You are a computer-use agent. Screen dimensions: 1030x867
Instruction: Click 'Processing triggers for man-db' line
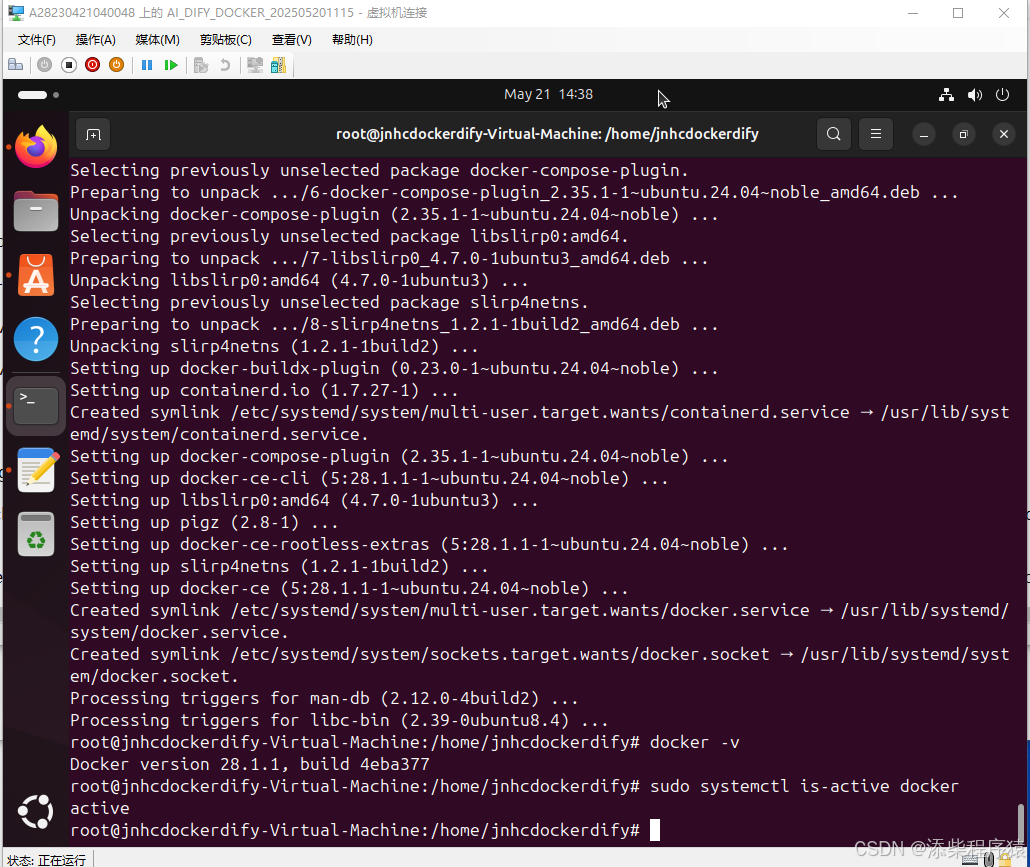click(x=325, y=698)
